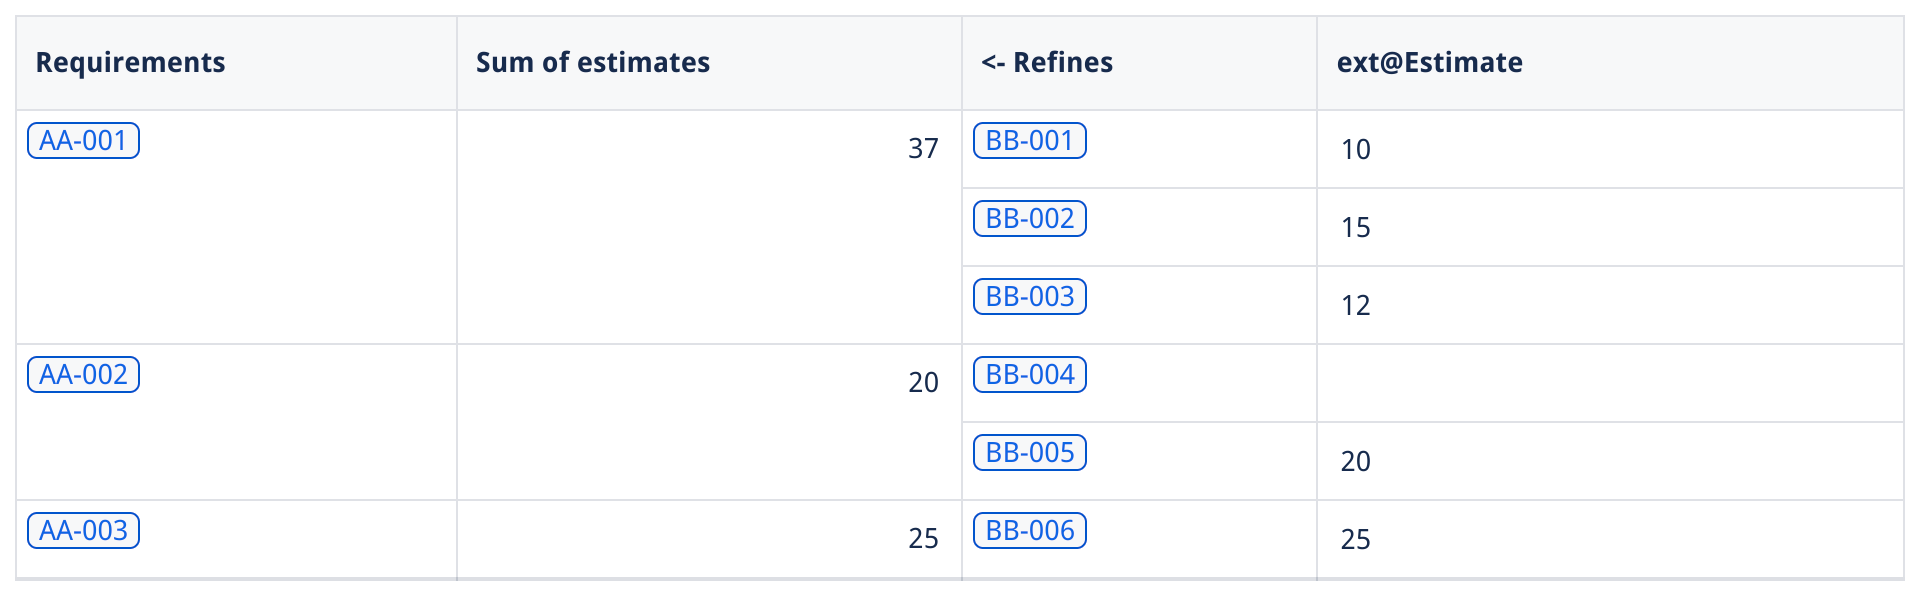Open the BB-004 item badge
This screenshot has height=596, width=1920.
click(x=1029, y=375)
